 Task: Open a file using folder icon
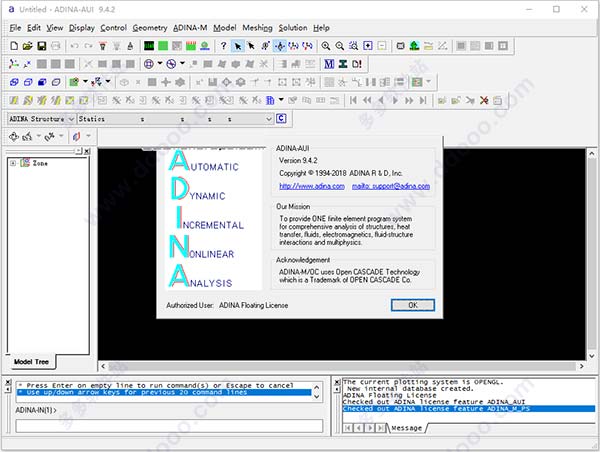[28, 46]
